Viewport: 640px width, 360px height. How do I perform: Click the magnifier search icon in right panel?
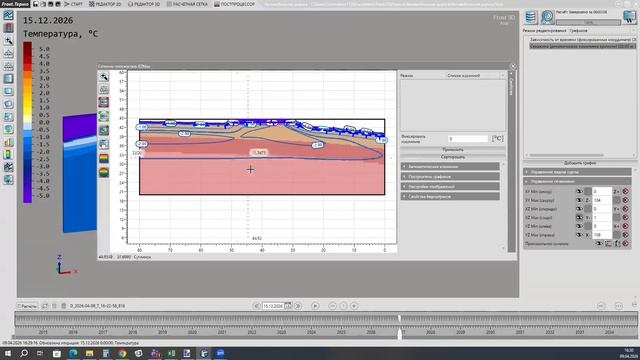547,17
